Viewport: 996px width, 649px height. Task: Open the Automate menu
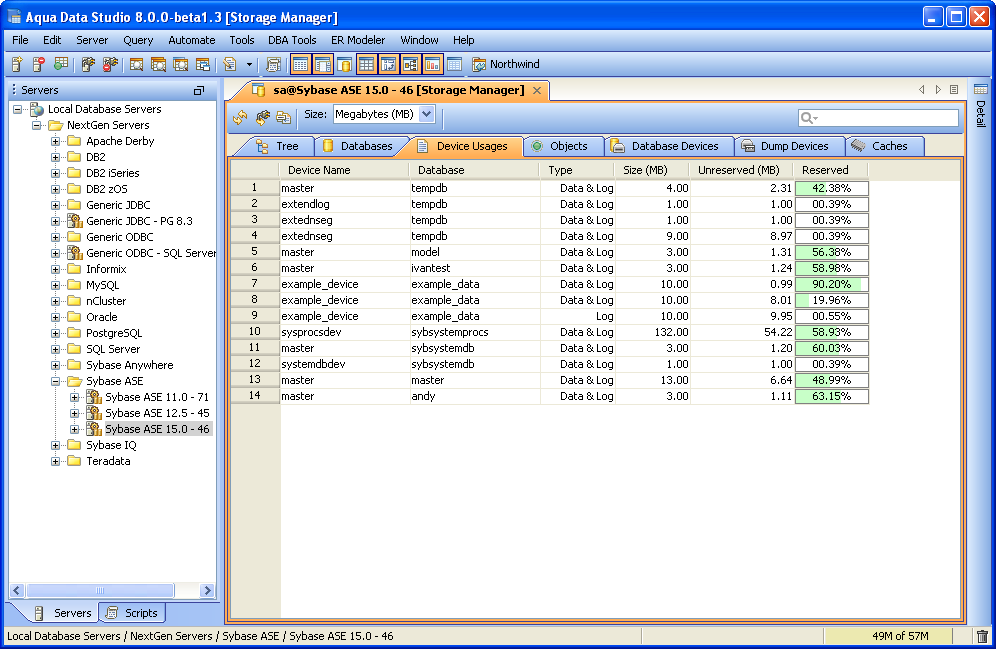(x=191, y=40)
